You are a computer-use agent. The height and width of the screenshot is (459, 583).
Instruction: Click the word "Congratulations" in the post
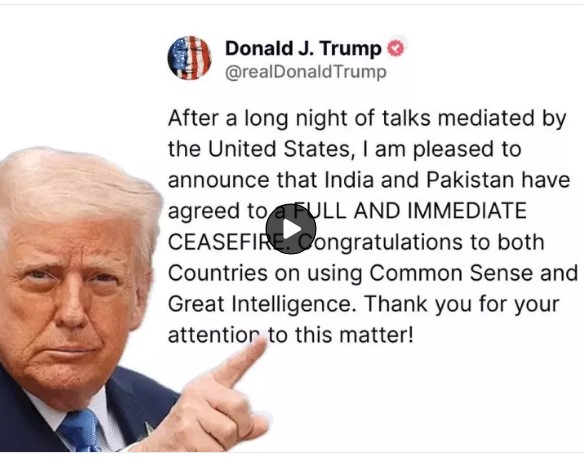click(381, 242)
